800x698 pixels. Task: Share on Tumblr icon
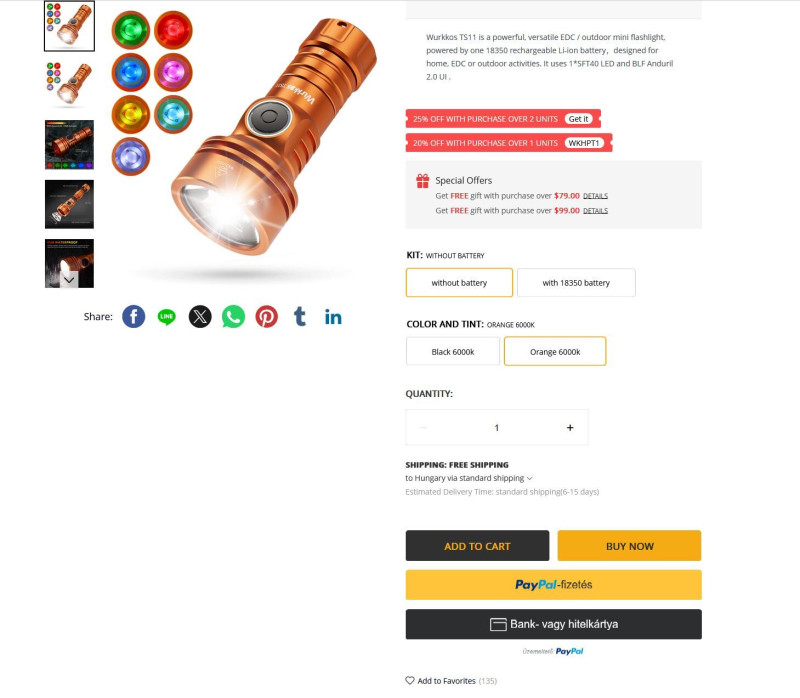point(300,316)
